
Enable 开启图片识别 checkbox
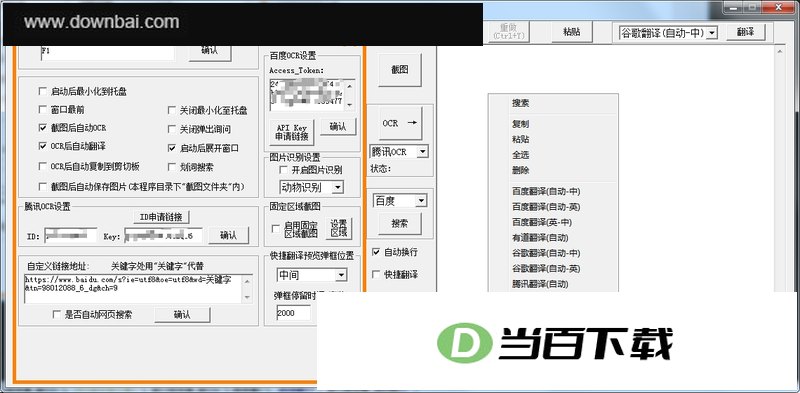click(x=283, y=169)
